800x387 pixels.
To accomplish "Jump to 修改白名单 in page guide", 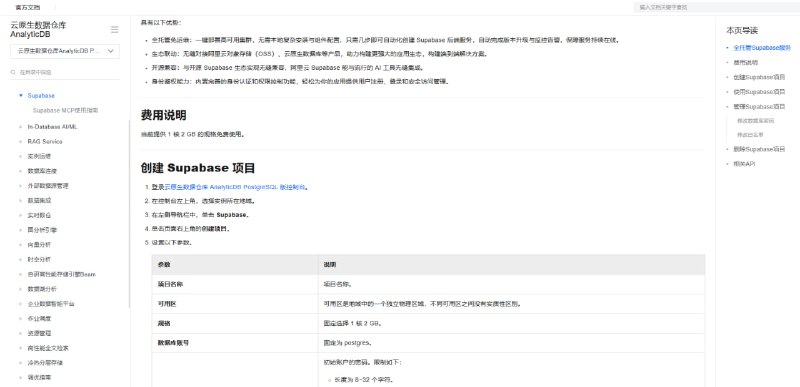I will 750,135.
